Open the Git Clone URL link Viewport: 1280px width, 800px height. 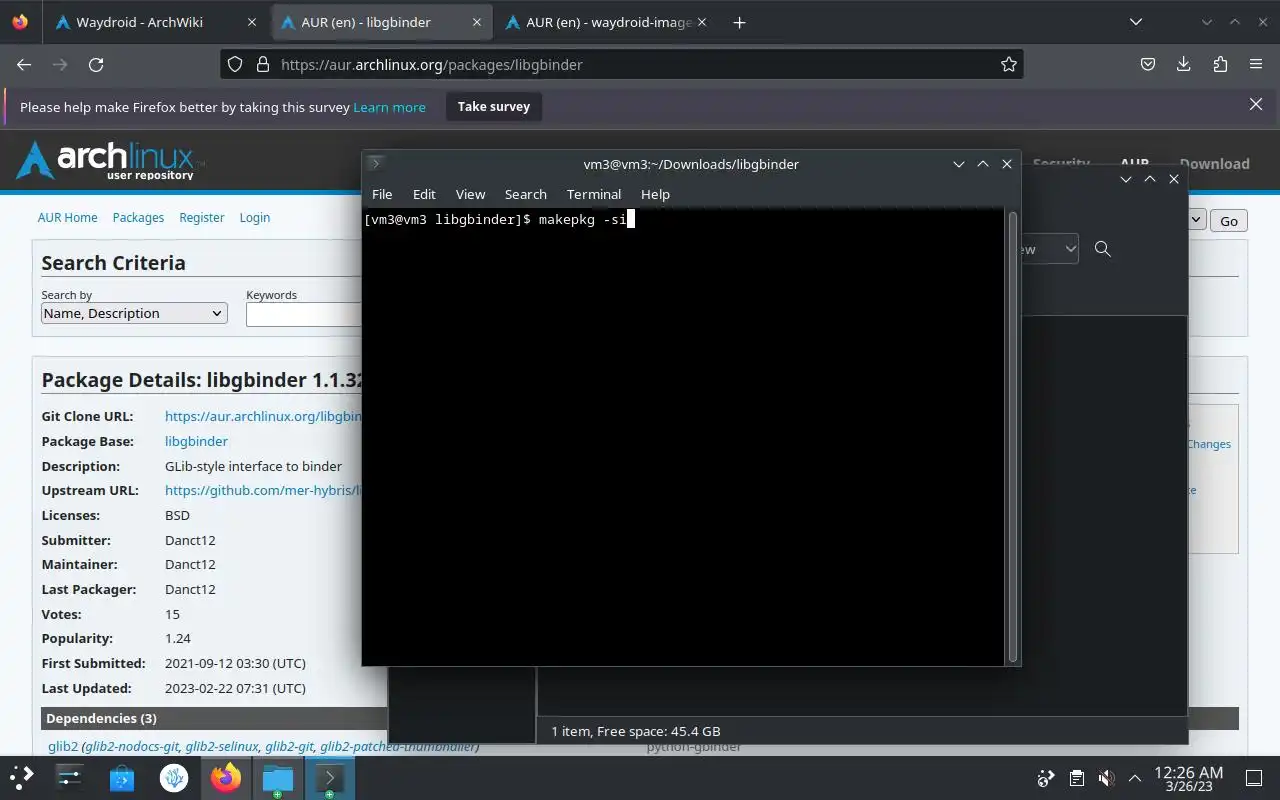263,416
